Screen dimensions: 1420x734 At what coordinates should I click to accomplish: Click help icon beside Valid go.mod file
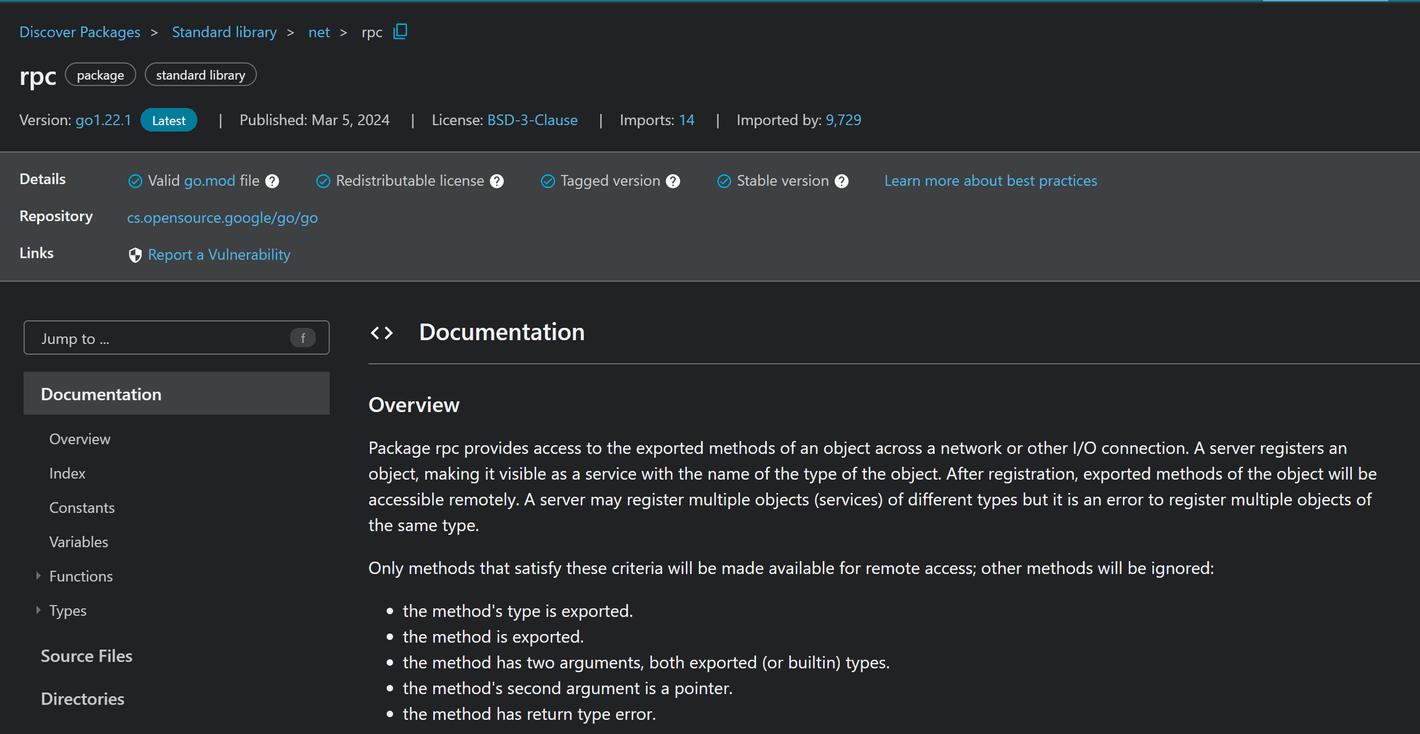point(272,181)
